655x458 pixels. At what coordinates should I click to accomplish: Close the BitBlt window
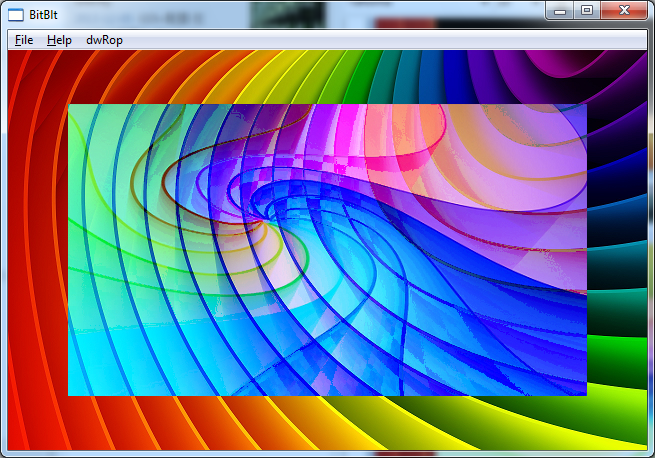coord(624,10)
